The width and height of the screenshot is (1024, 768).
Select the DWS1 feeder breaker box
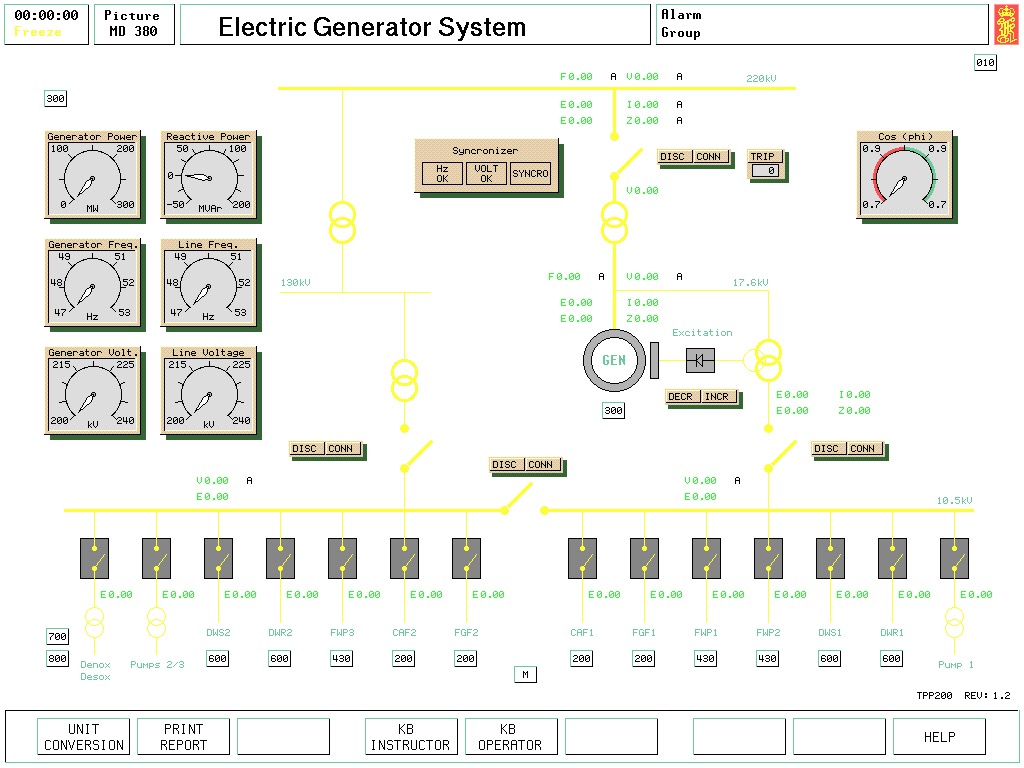[831, 558]
